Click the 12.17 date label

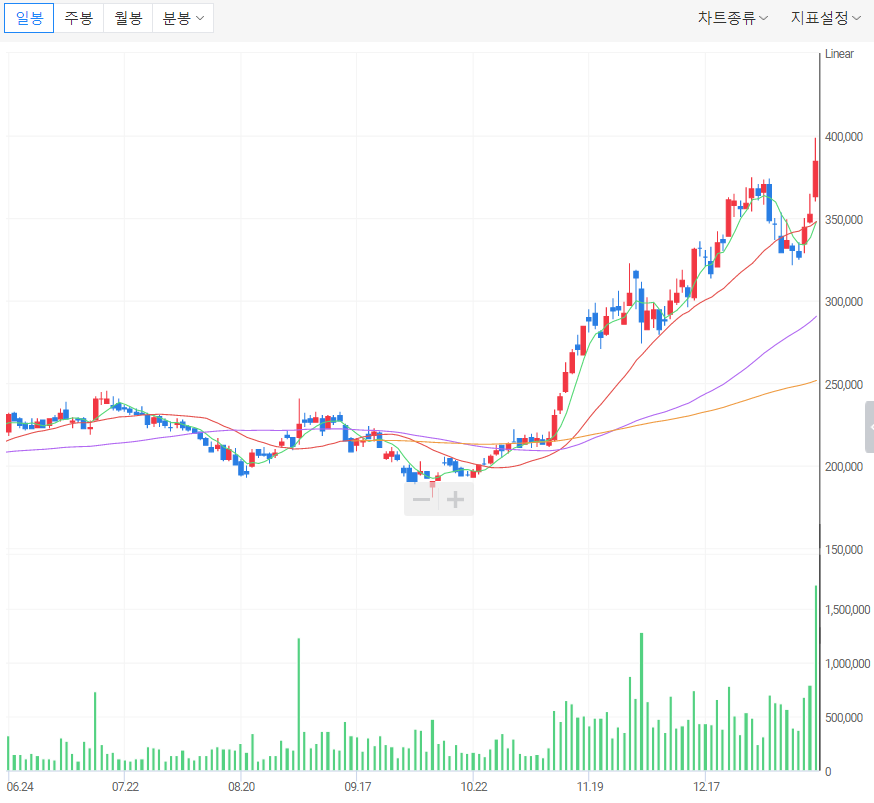[x=706, y=787]
